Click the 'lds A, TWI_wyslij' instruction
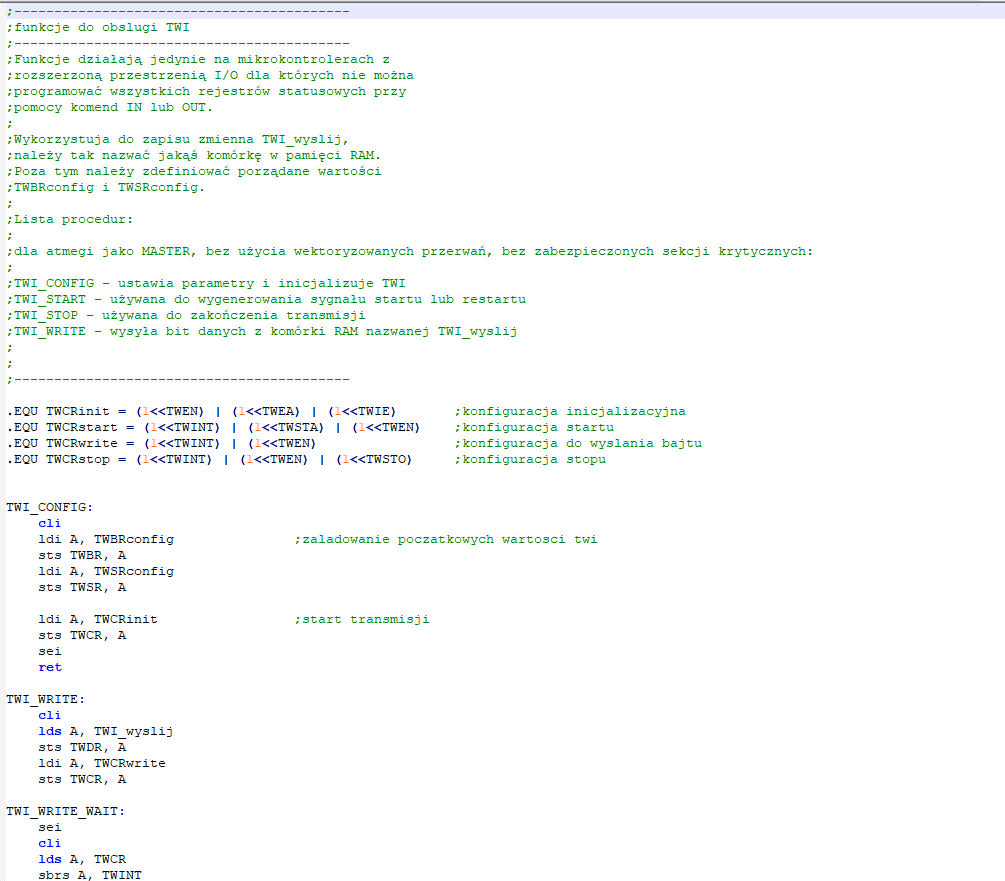1005x881 pixels. (x=106, y=731)
